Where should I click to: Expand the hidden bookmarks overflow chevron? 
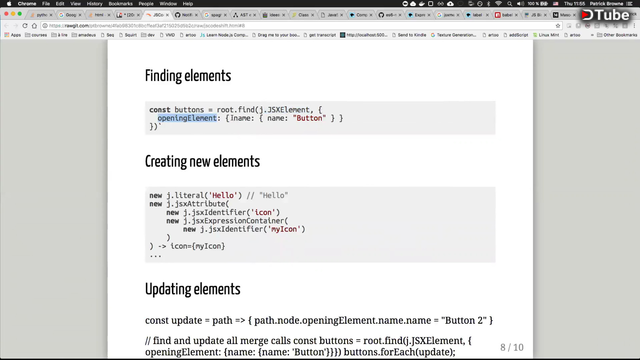coord(592,35)
